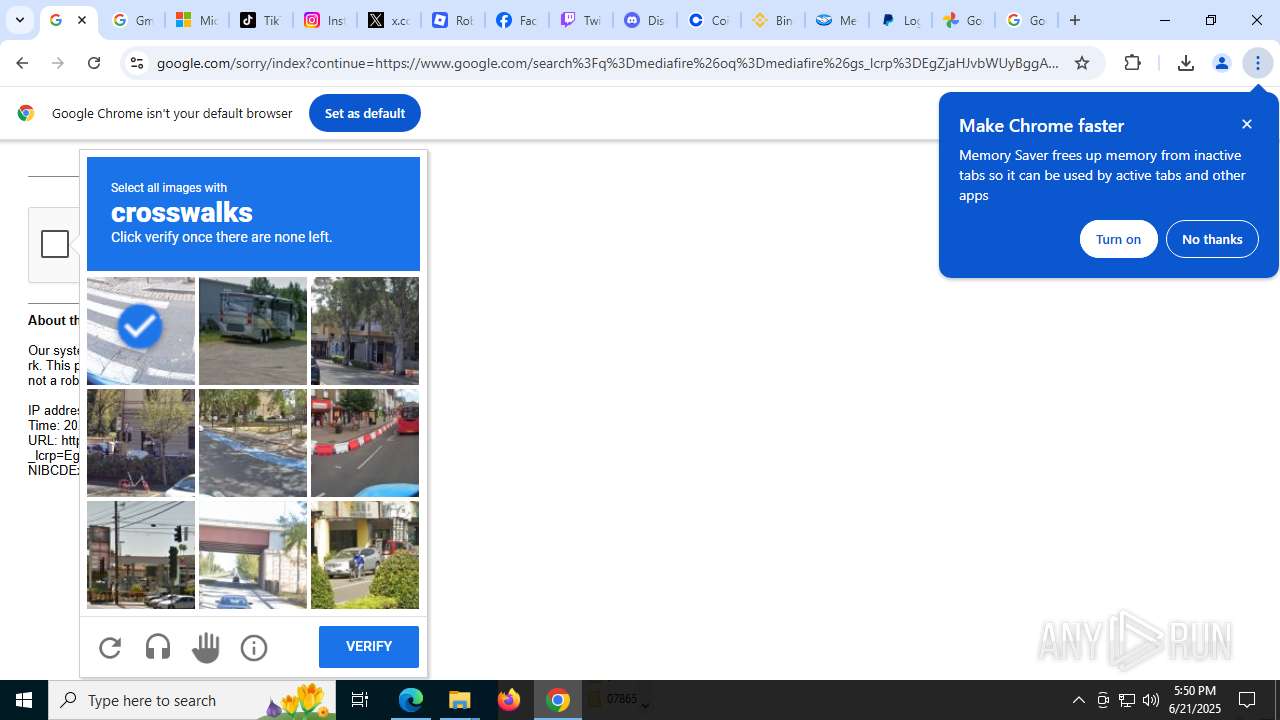Open the tab search dropdown arrow
Screen dimensions: 1280x720
coord(20,20)
